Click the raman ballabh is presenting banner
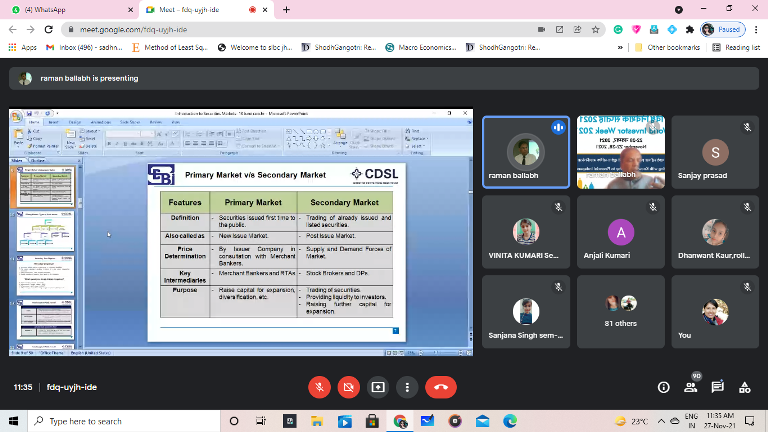768x432 pixels. (384, 78)
